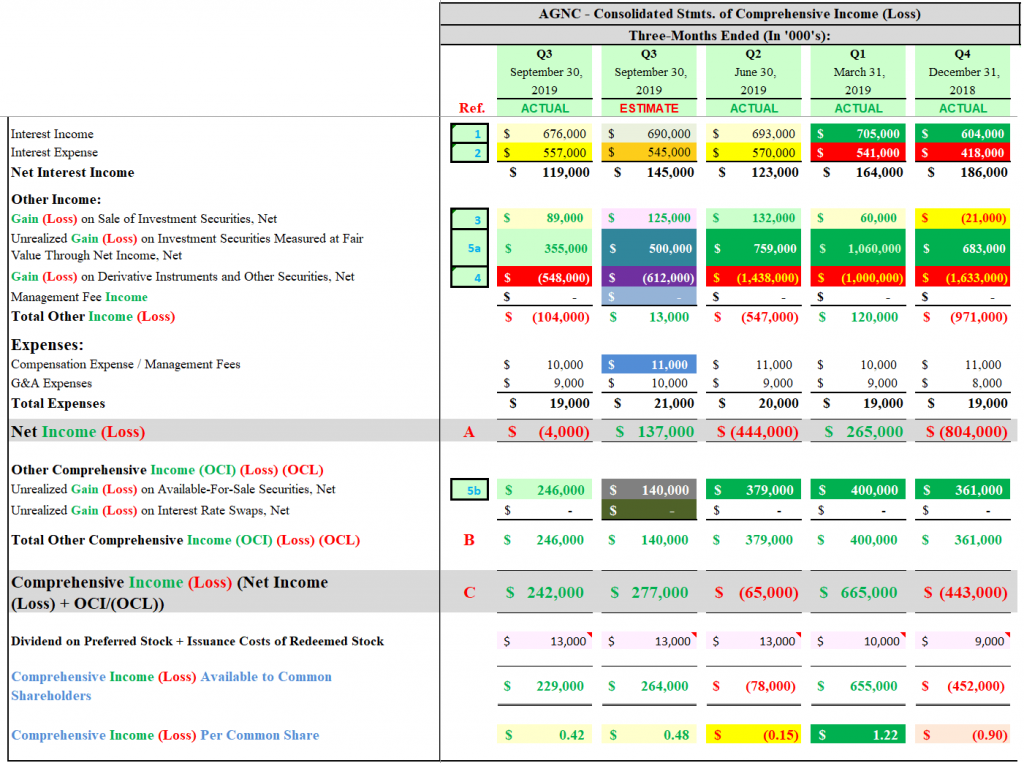Click reference box 5a for unrealized gain
This screenshot has height=763, width=1024.
tap(470, 247)
